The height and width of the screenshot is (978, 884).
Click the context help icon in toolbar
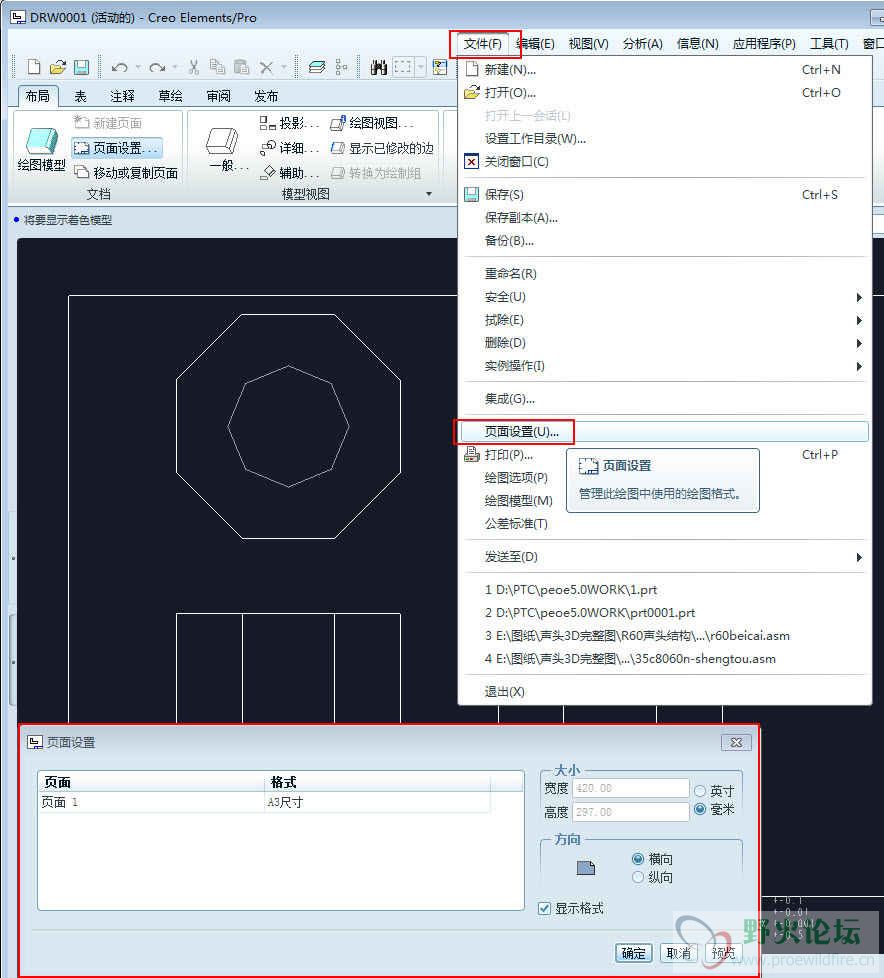point(440,67)
